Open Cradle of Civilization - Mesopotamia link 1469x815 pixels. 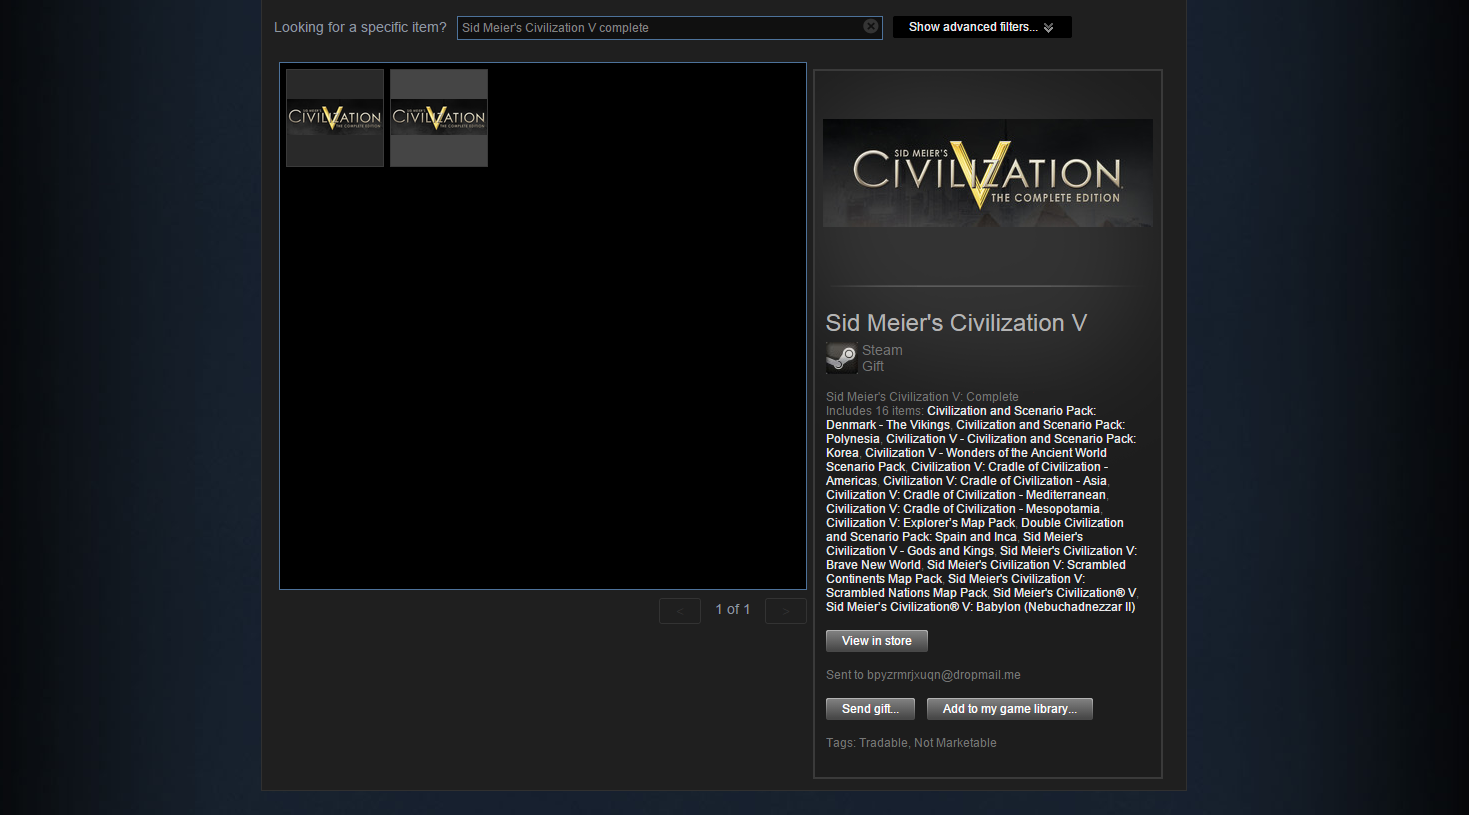[x=963, y=509]
